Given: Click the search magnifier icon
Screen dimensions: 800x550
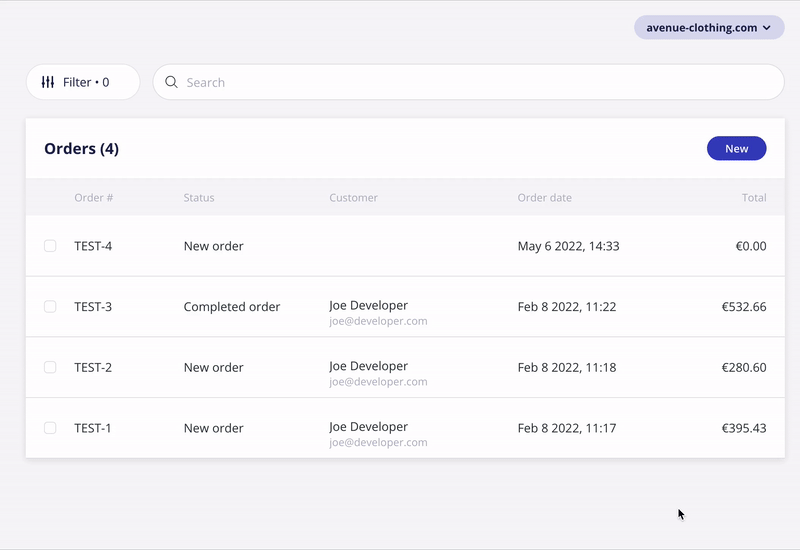Looking at the screenshot, I should point(171,82).
